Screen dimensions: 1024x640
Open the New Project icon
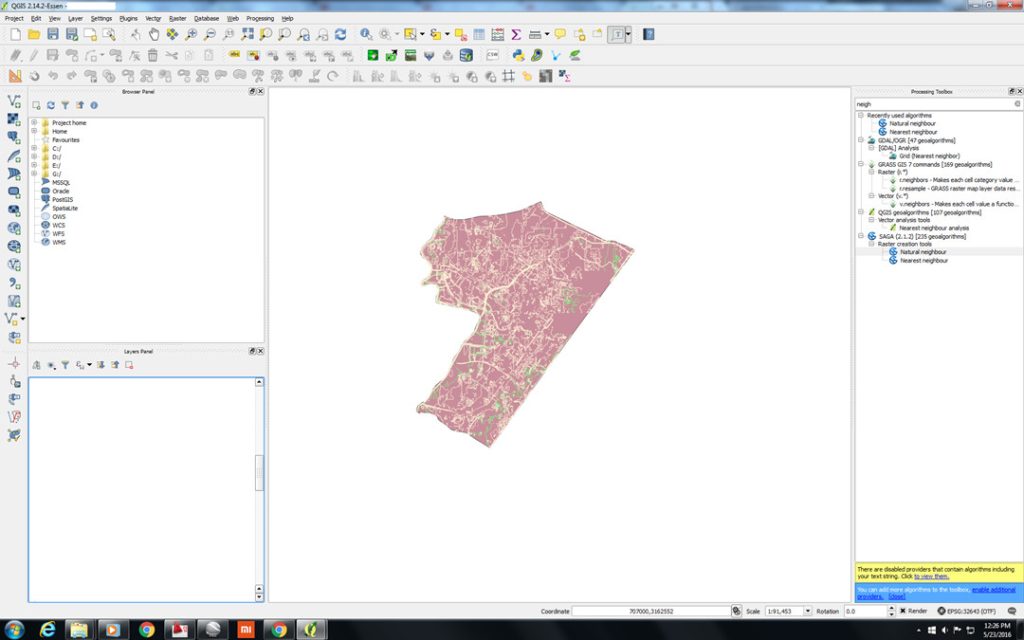pos(14,34)
